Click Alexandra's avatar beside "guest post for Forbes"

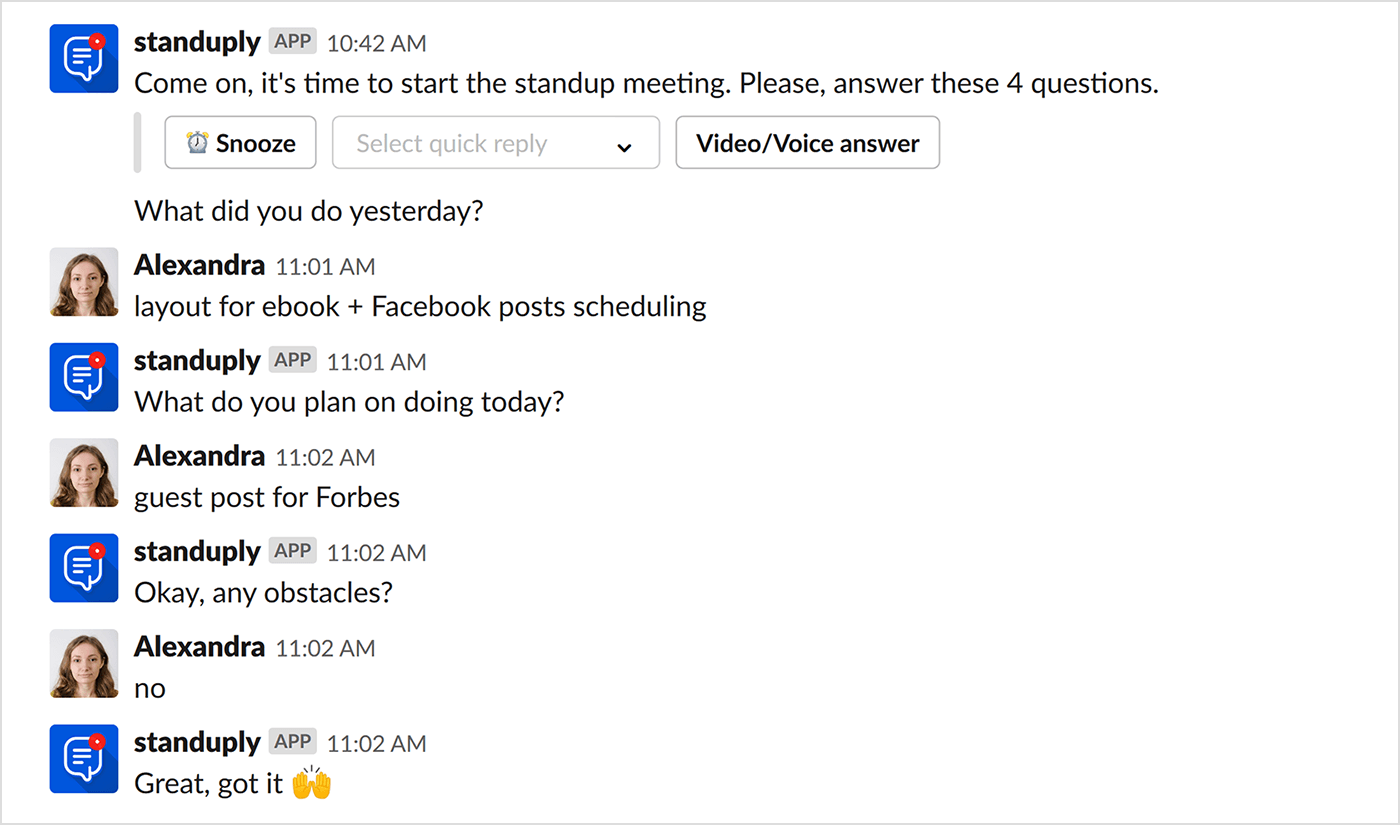[83, 472]
